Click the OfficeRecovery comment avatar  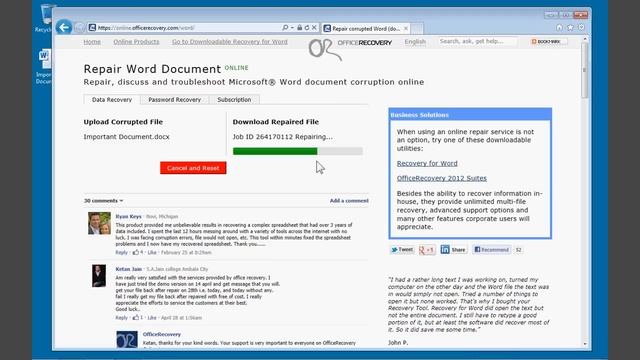[x=127, y=339]
